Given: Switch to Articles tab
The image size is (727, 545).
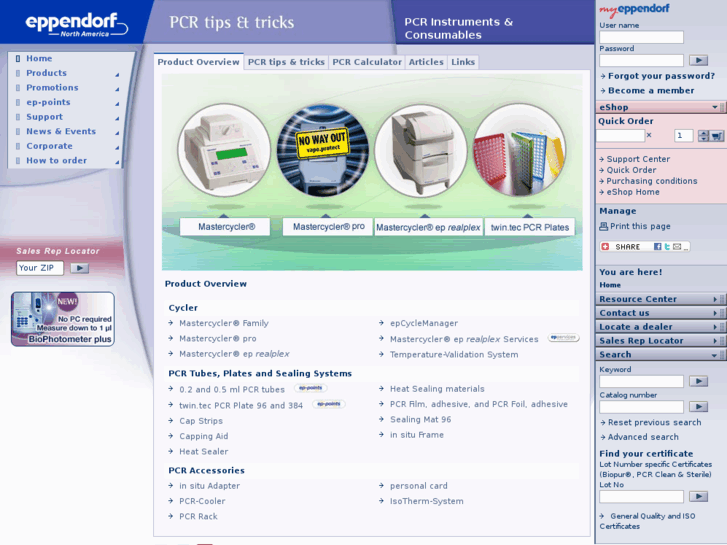Looking at the screenshot, I should [x=426, y=62].
